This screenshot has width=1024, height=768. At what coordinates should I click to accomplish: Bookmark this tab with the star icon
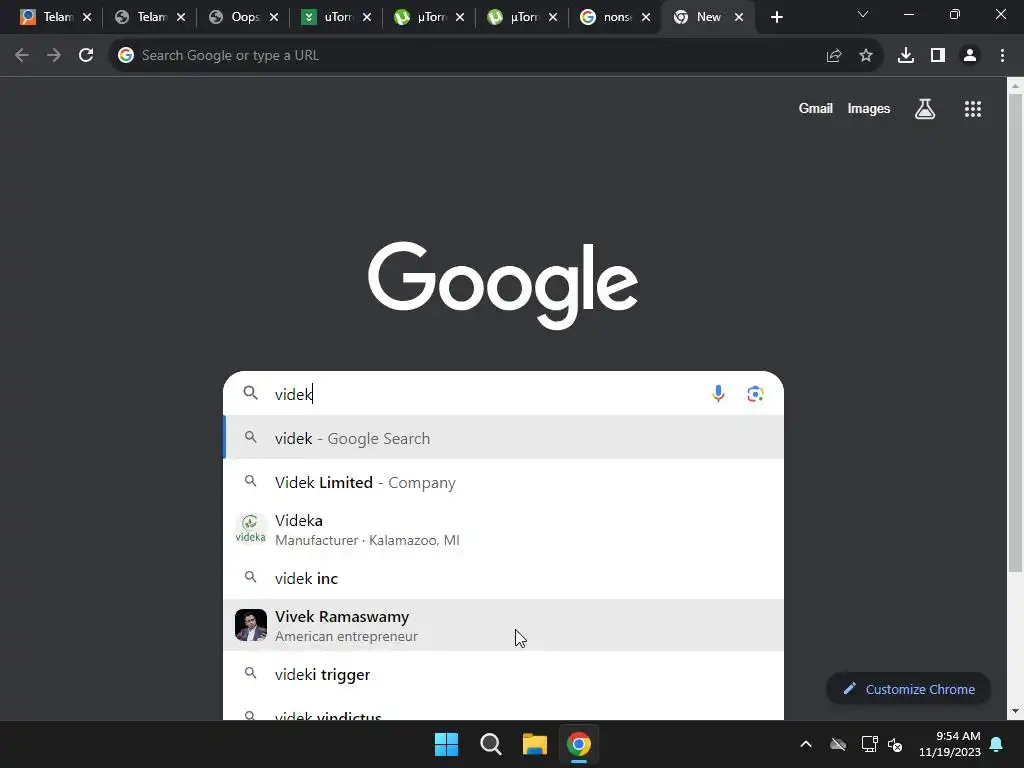point(866,56)
